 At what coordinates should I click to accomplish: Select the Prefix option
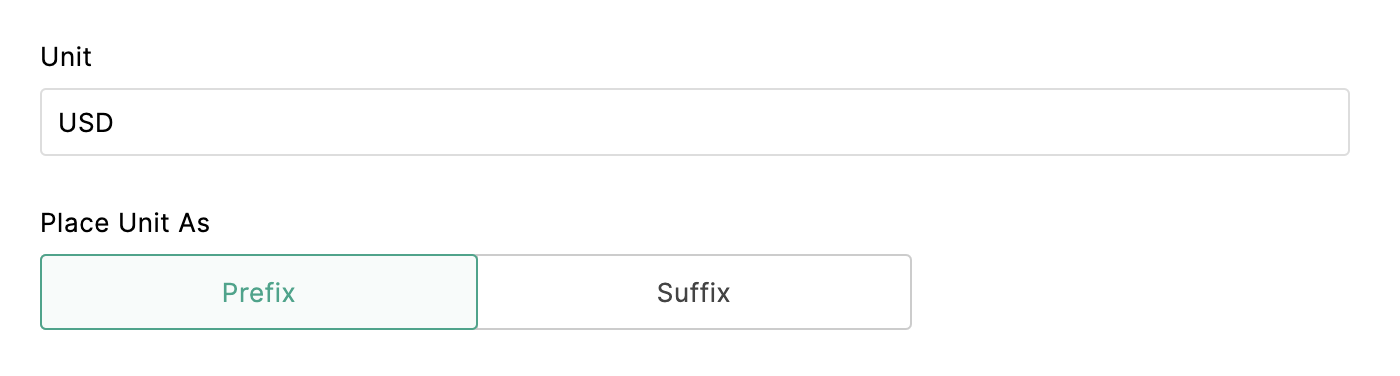click(259, 292)
